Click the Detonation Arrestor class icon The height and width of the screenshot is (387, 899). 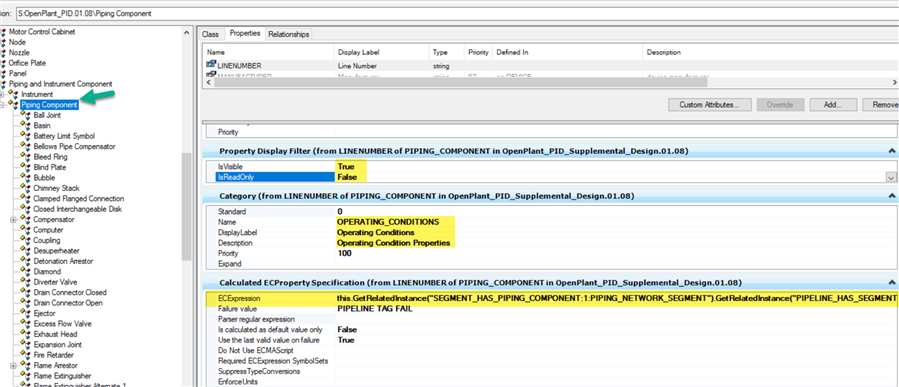[26, 261]
